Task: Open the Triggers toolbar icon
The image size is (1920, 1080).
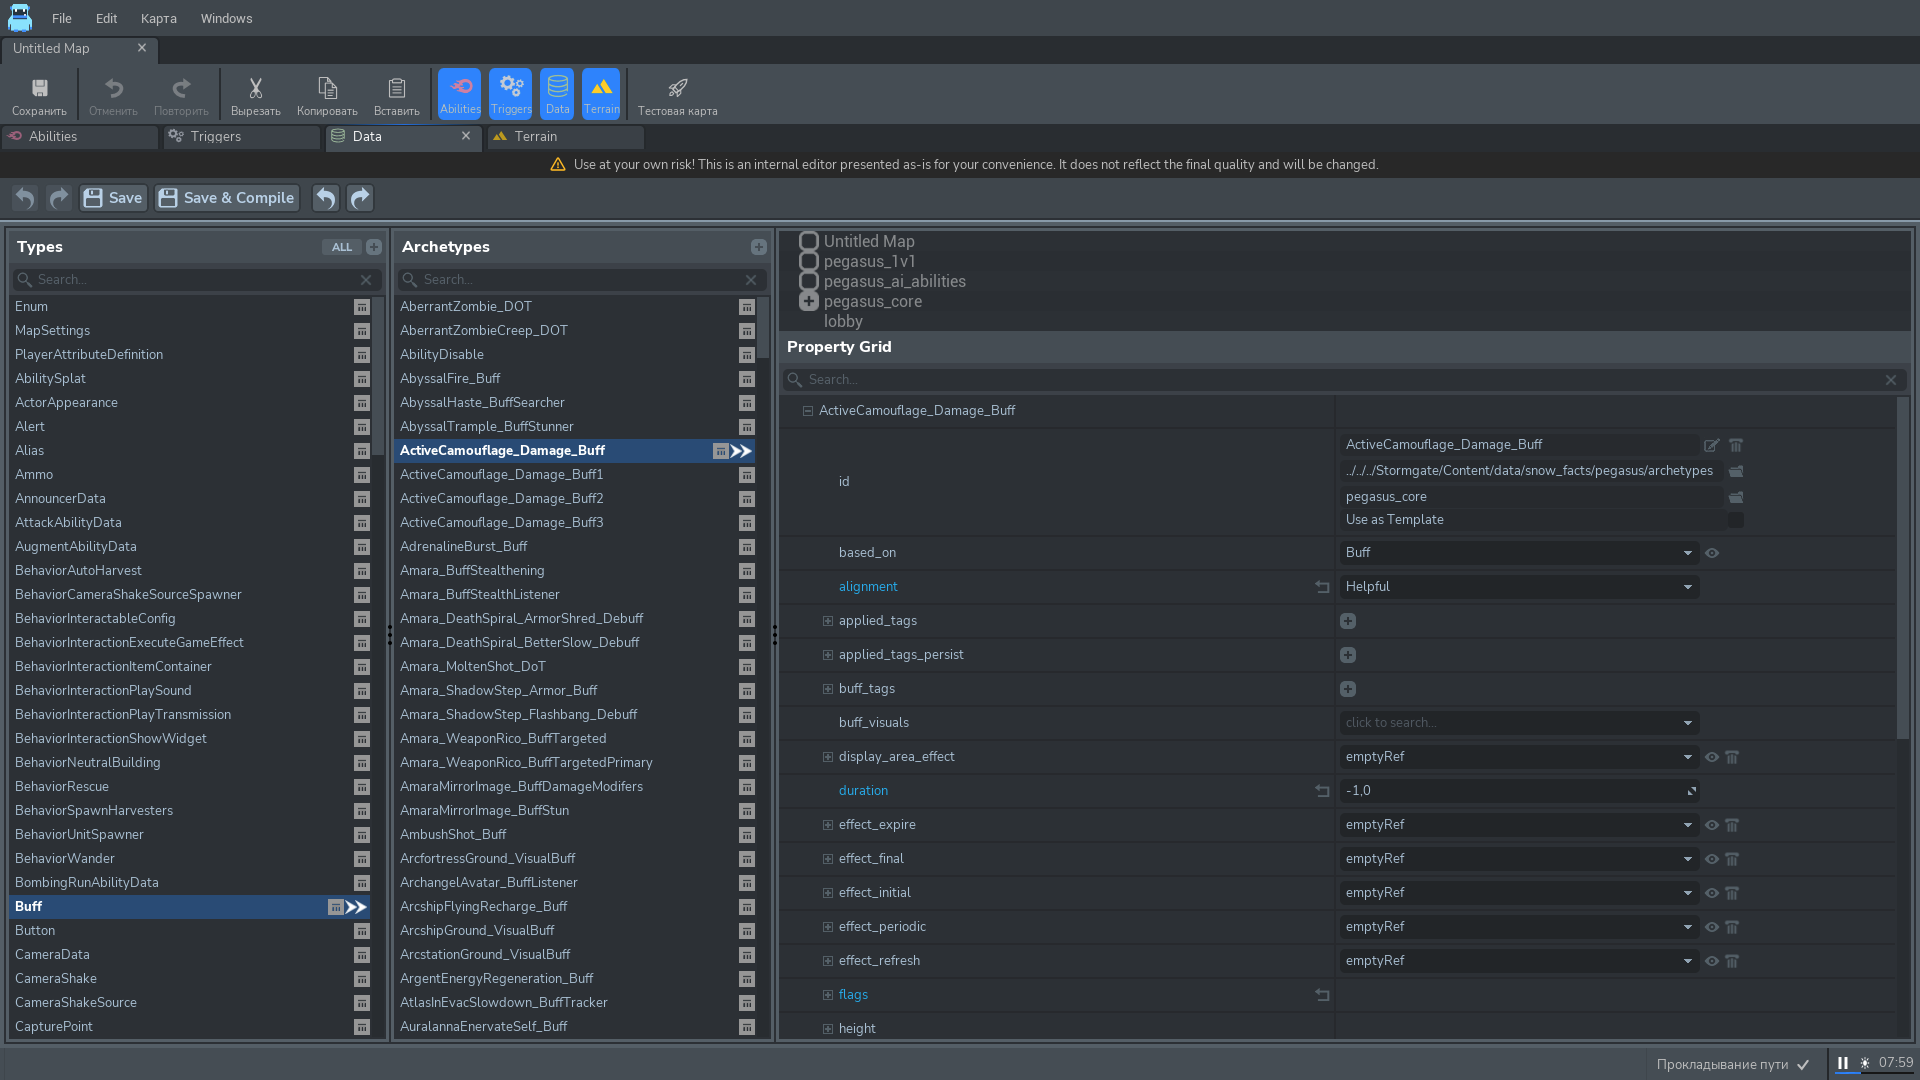Action: click(511, 94)
